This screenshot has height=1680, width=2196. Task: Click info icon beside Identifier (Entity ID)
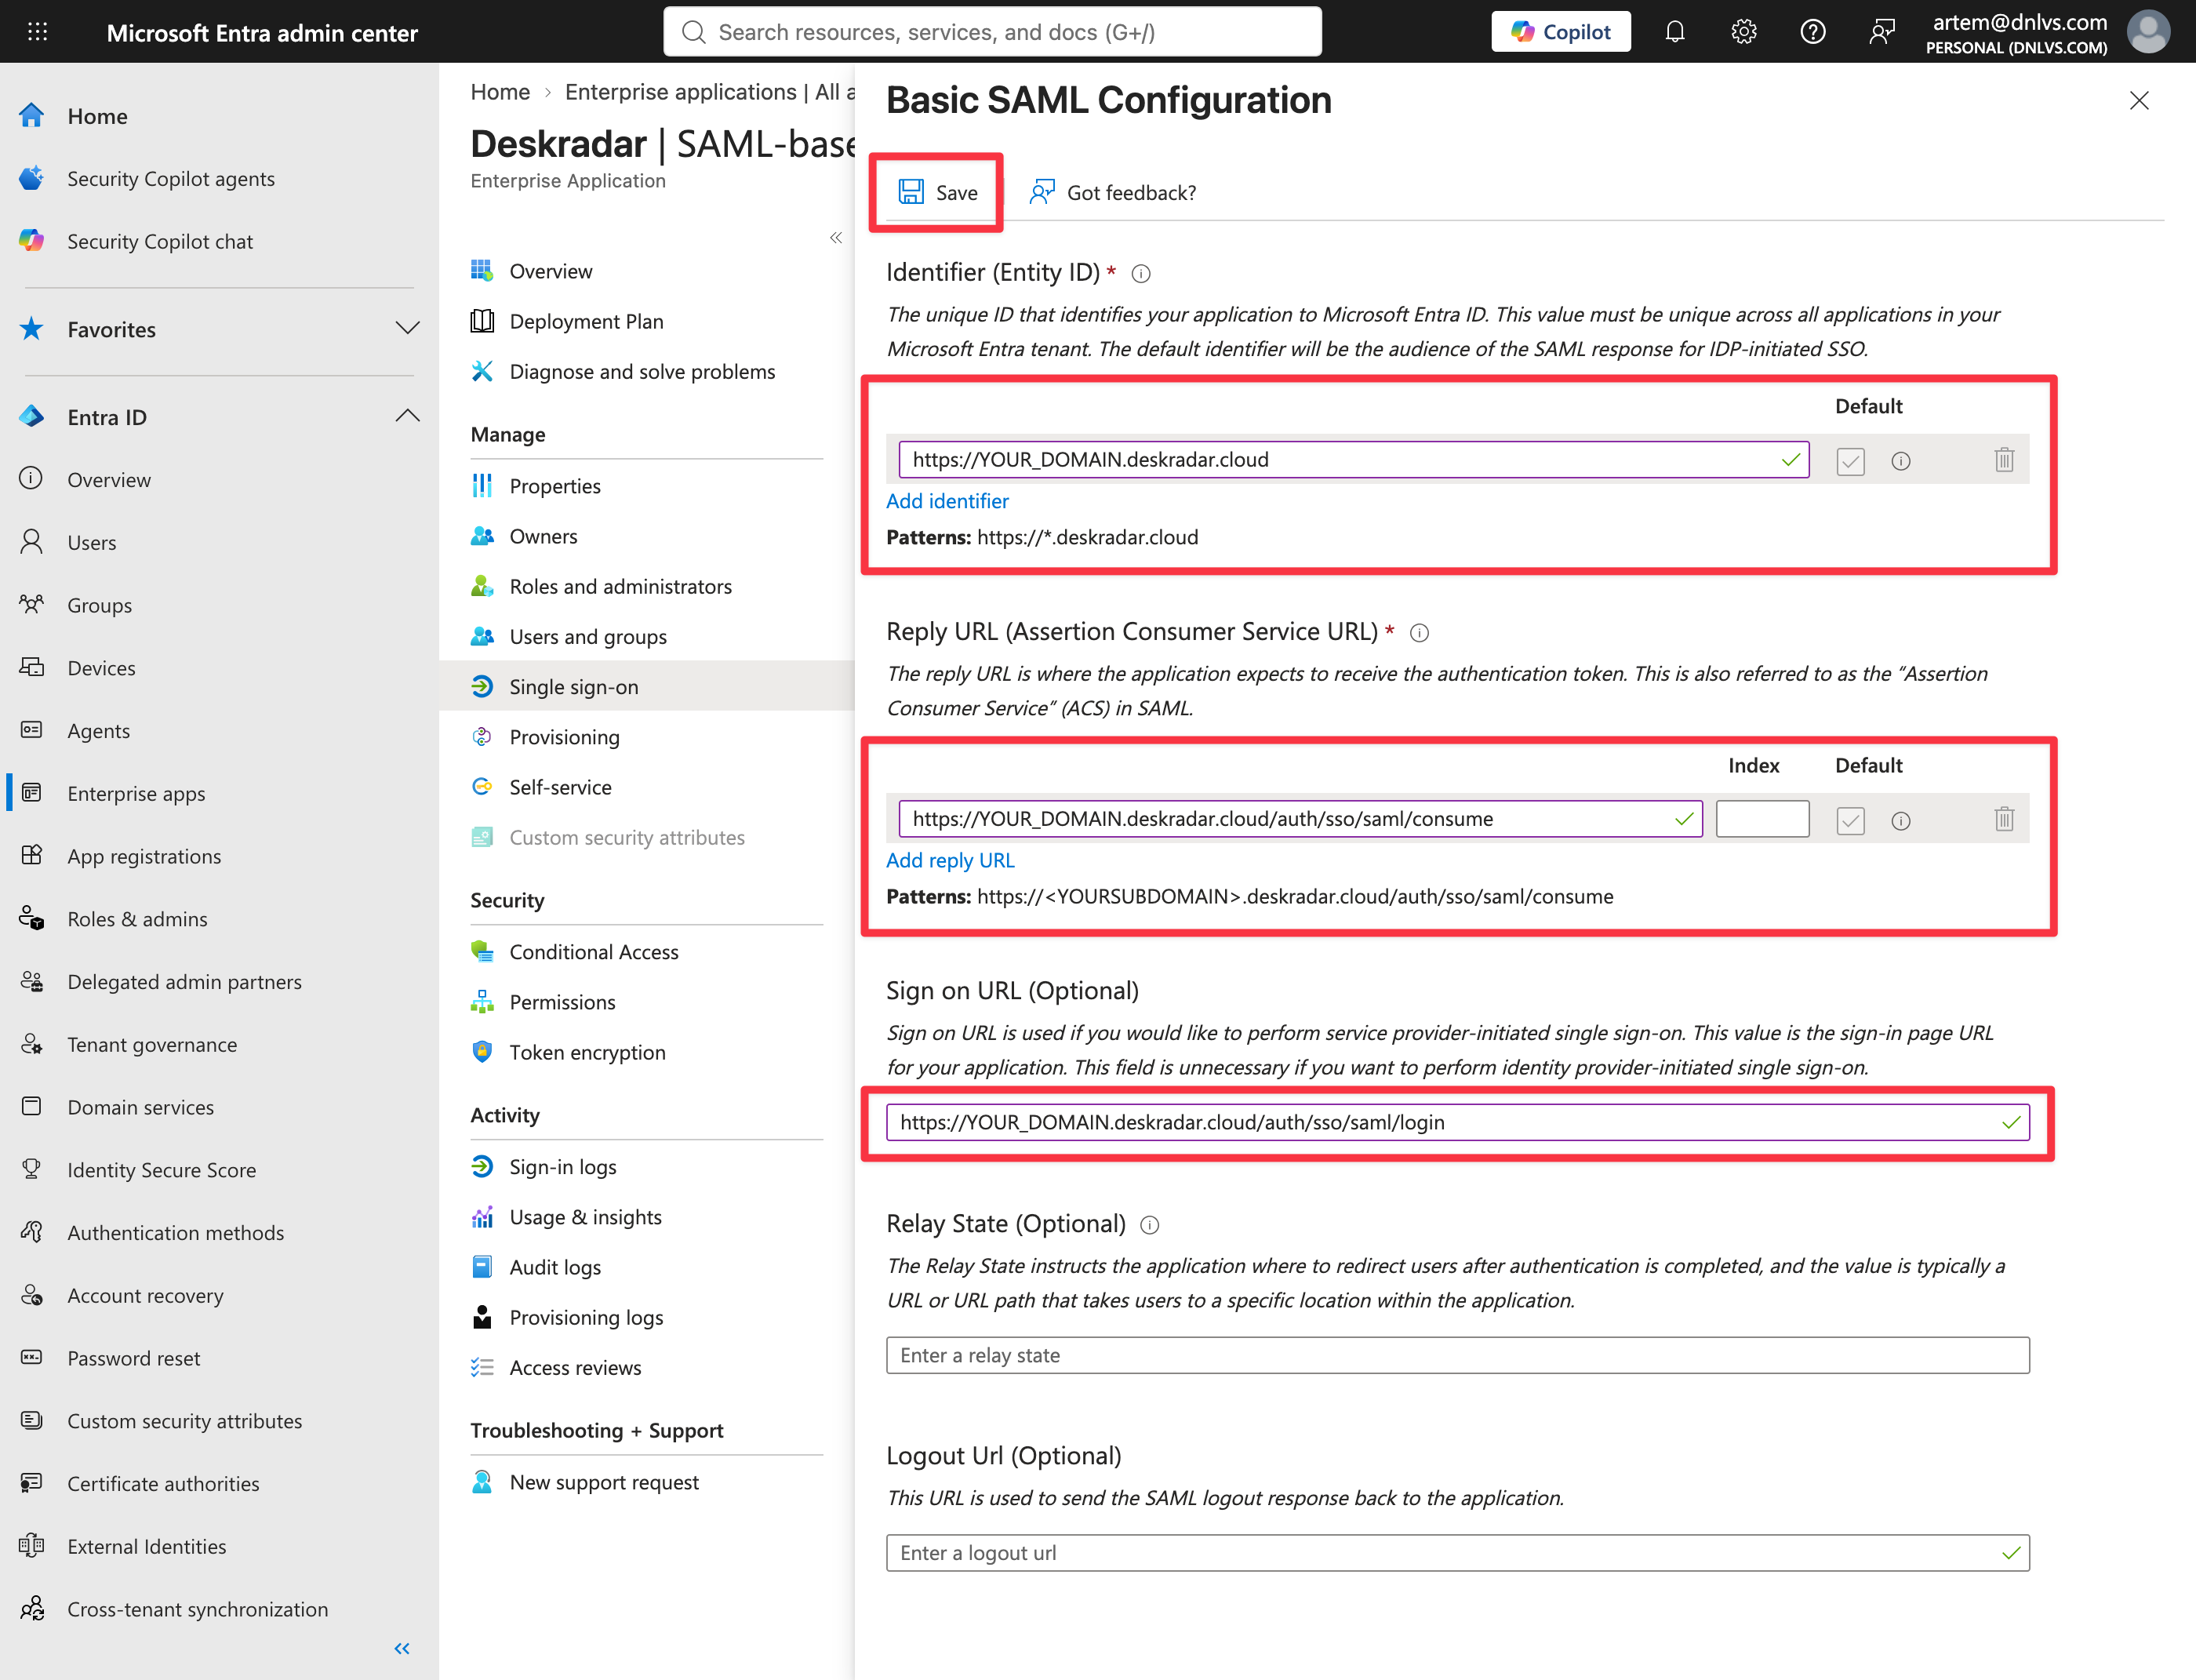[1140, 274]
